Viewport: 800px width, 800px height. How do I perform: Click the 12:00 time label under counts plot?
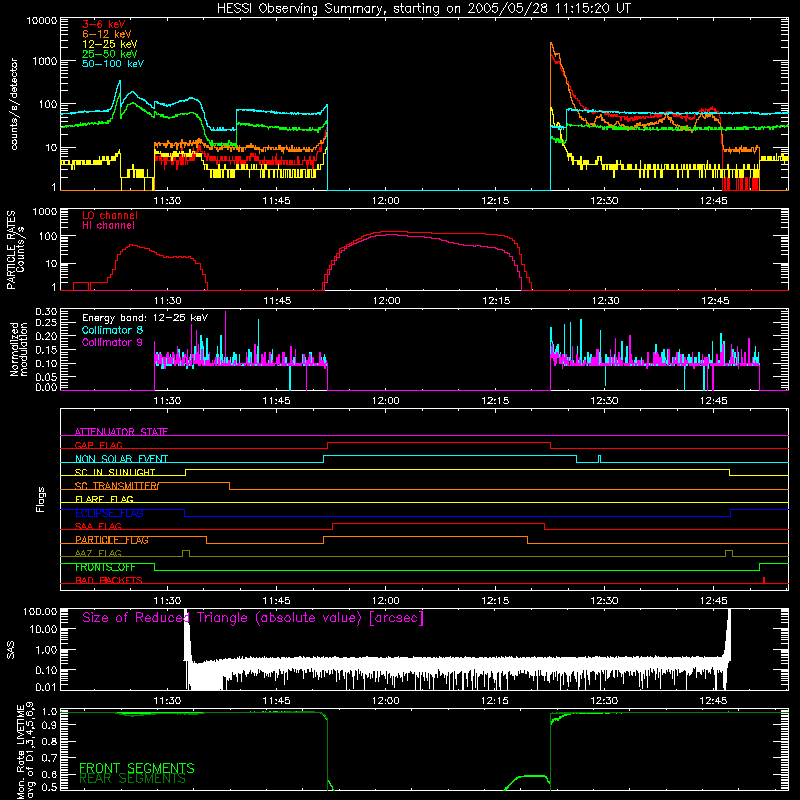coord(385,201)
